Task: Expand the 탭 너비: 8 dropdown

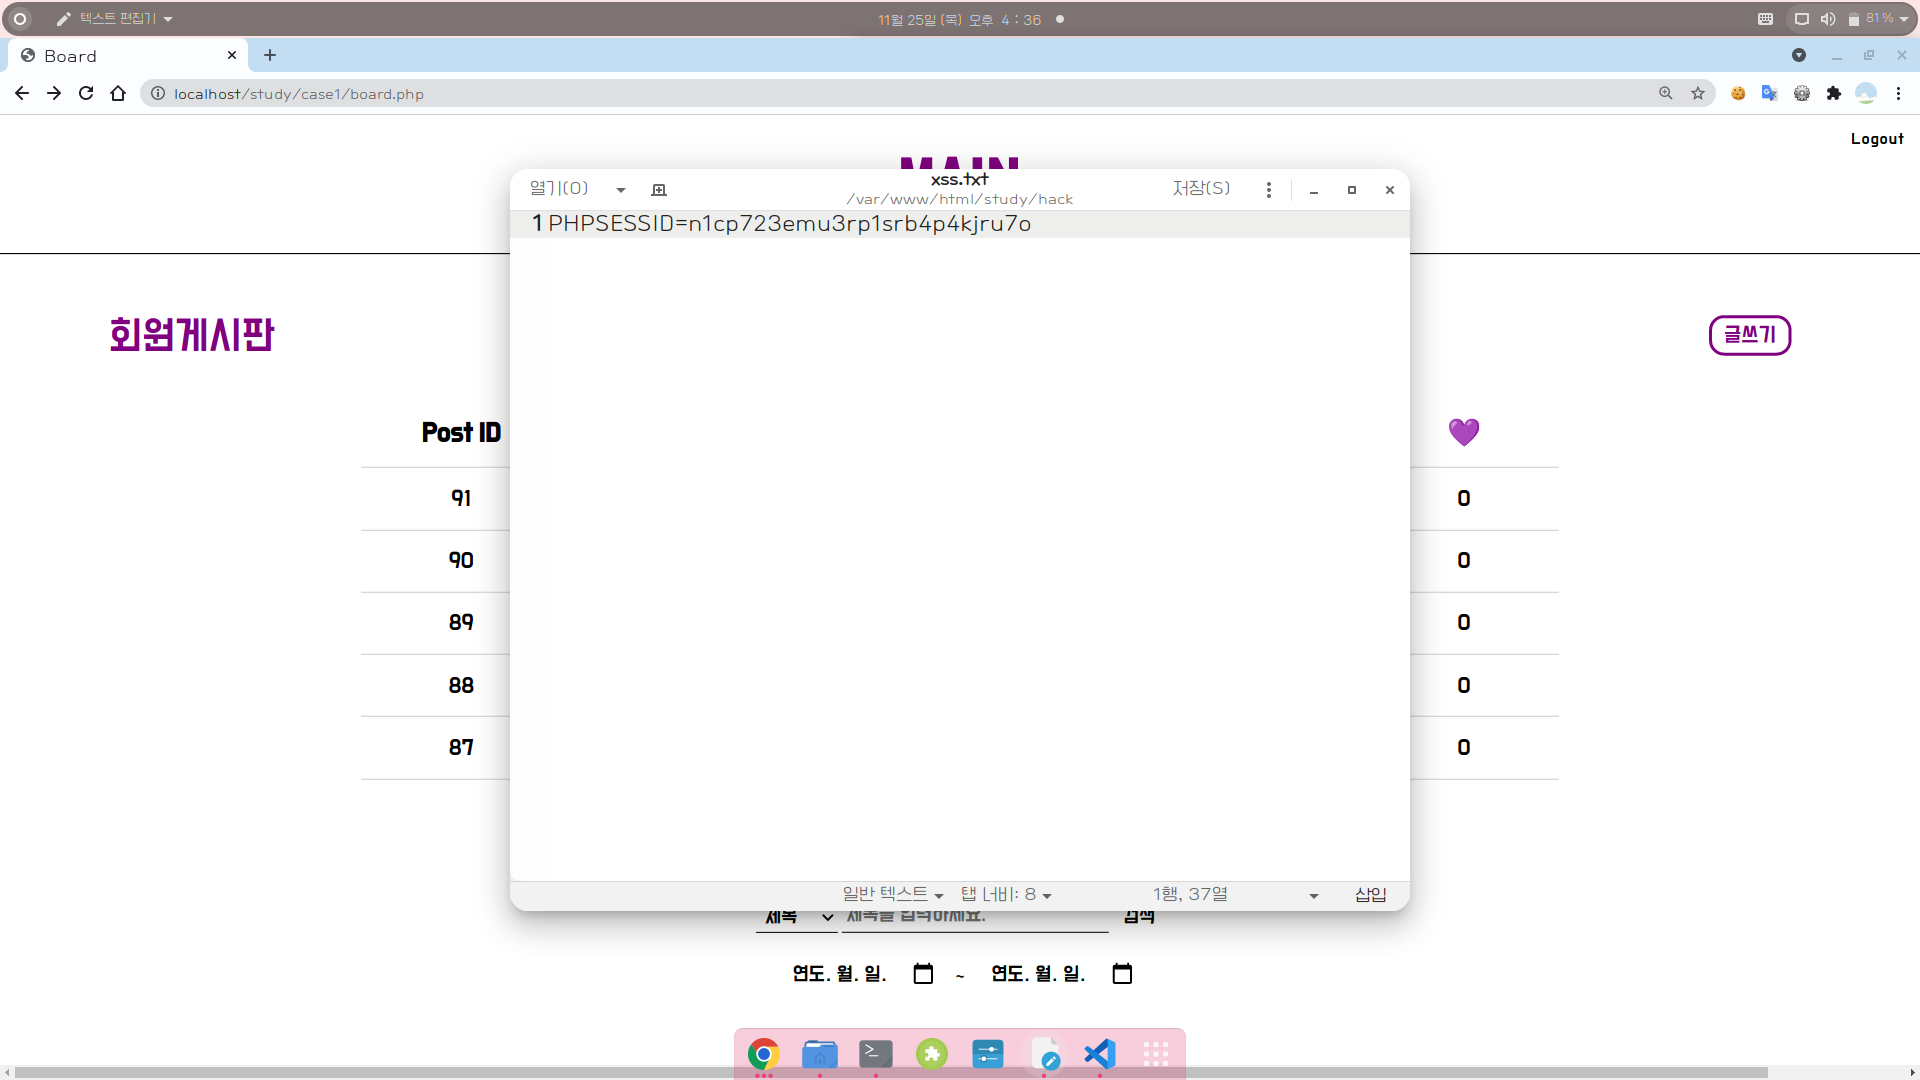Action: (x=1005, y=894)
